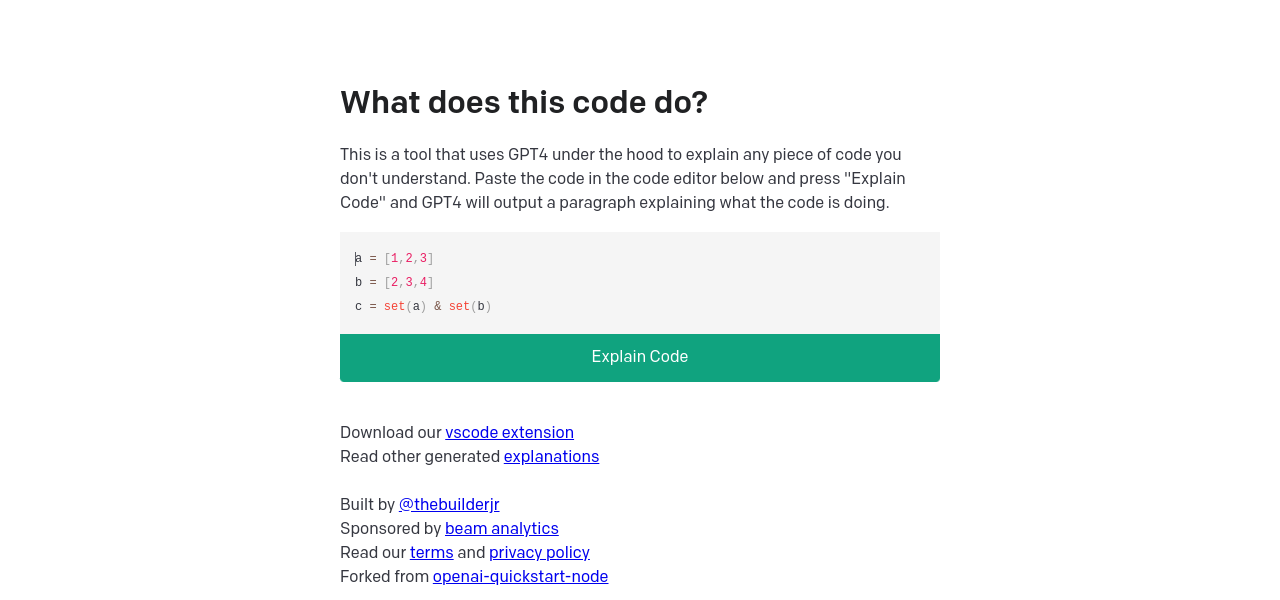Visit the generated explanations link

tap(551, 457)
